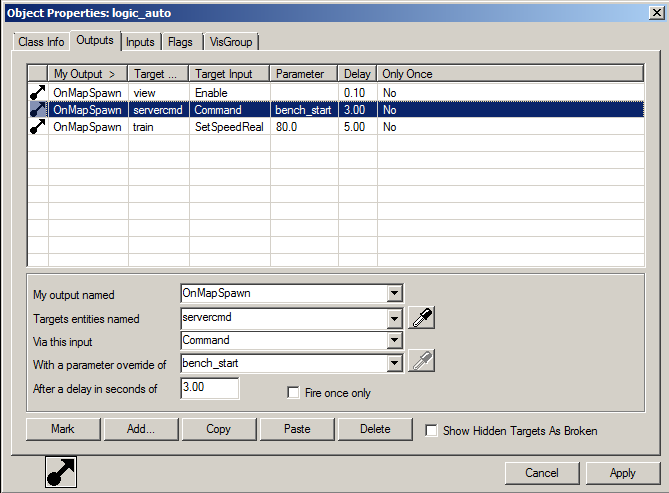Screen dimensions: 669x493
Task: Click the large output arrow icon at bottom left
Action: click(x=62, y=473)
